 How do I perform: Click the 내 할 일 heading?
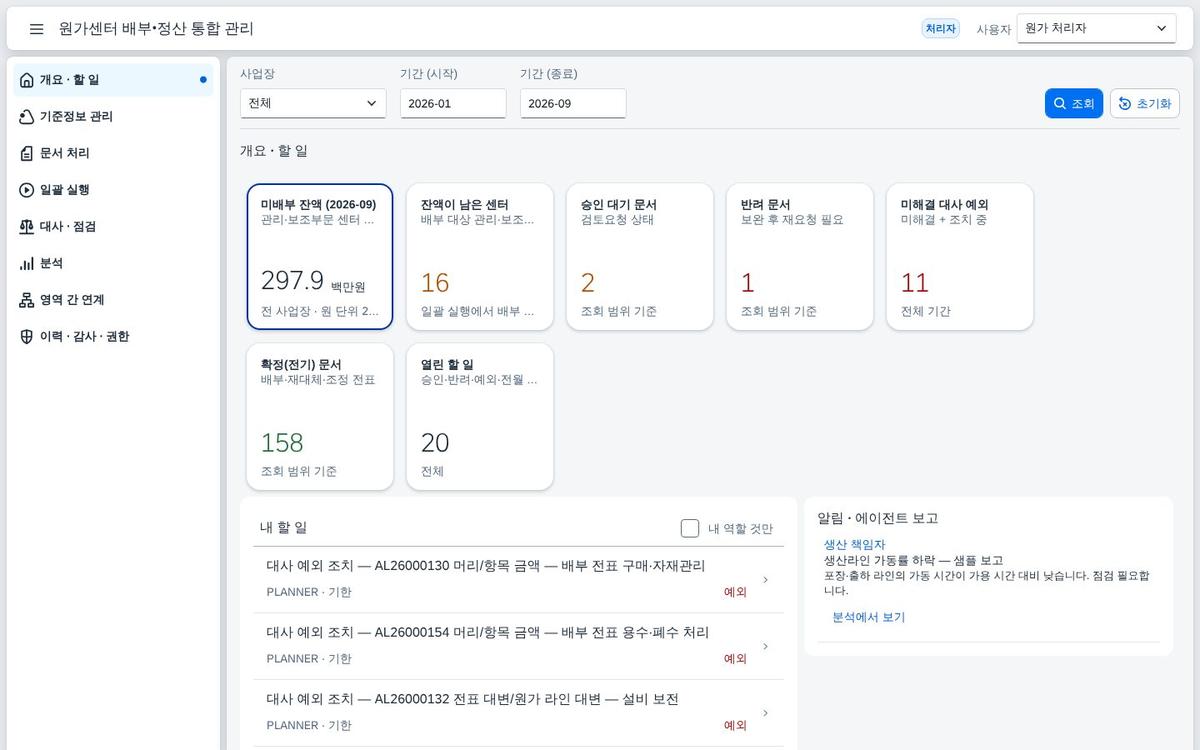click(284, 528)
